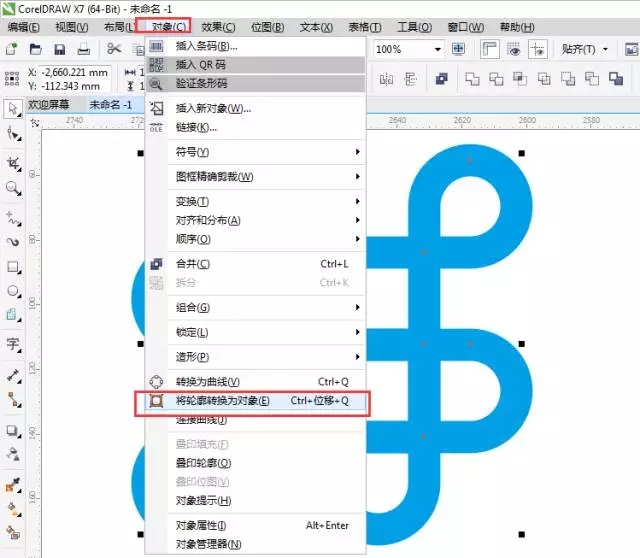Select the Crop tool

pos(13,164)
